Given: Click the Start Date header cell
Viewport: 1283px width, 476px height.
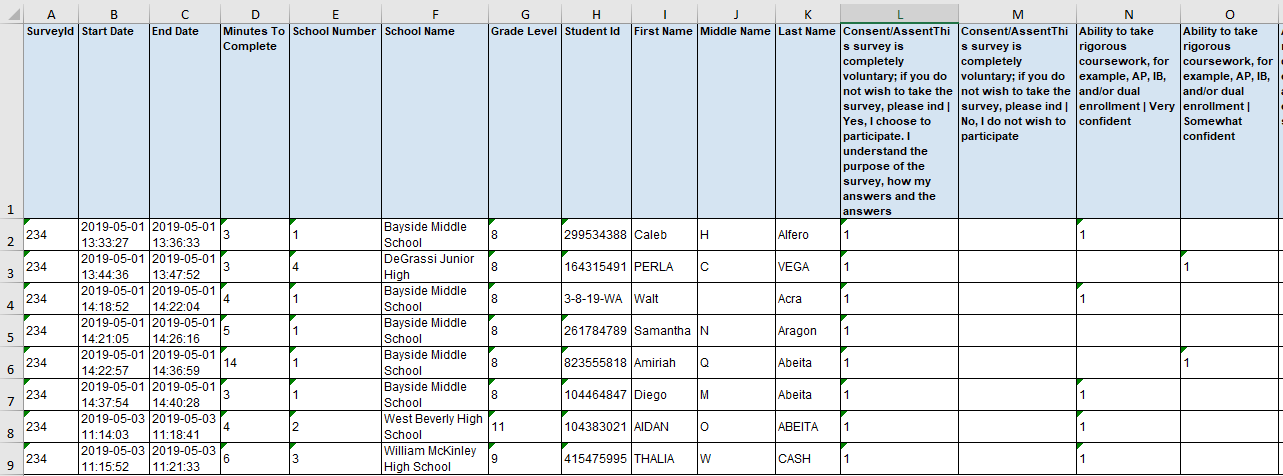Looking at the screenshot, I should [114, 120].
